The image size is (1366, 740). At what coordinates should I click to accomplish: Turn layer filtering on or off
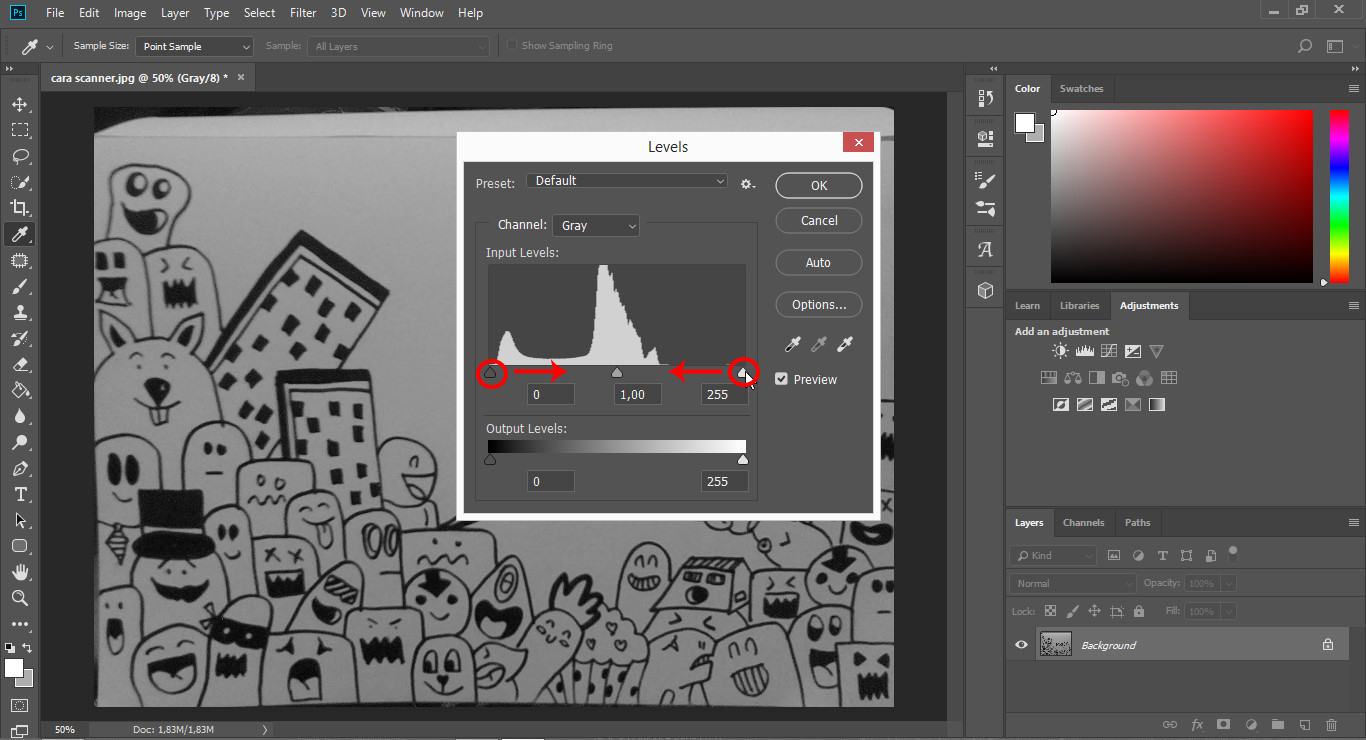click(1233, 551)
